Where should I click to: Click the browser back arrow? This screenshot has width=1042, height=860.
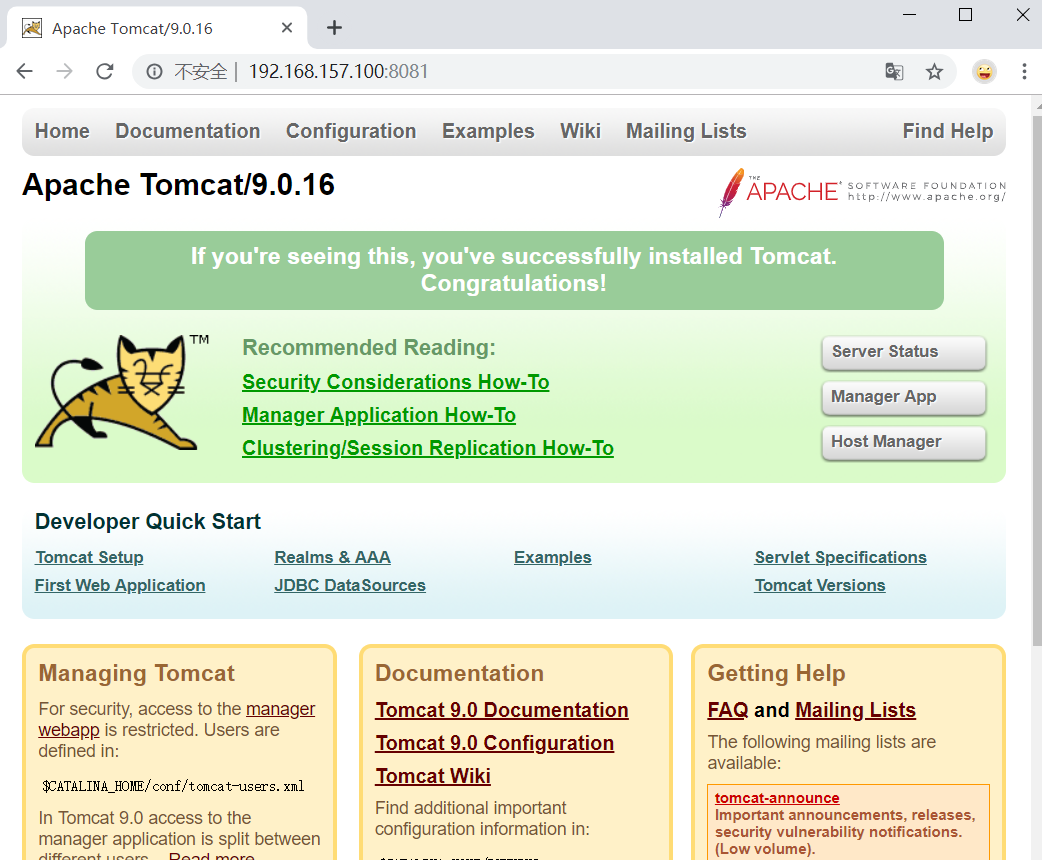click(x=25, y=71)
